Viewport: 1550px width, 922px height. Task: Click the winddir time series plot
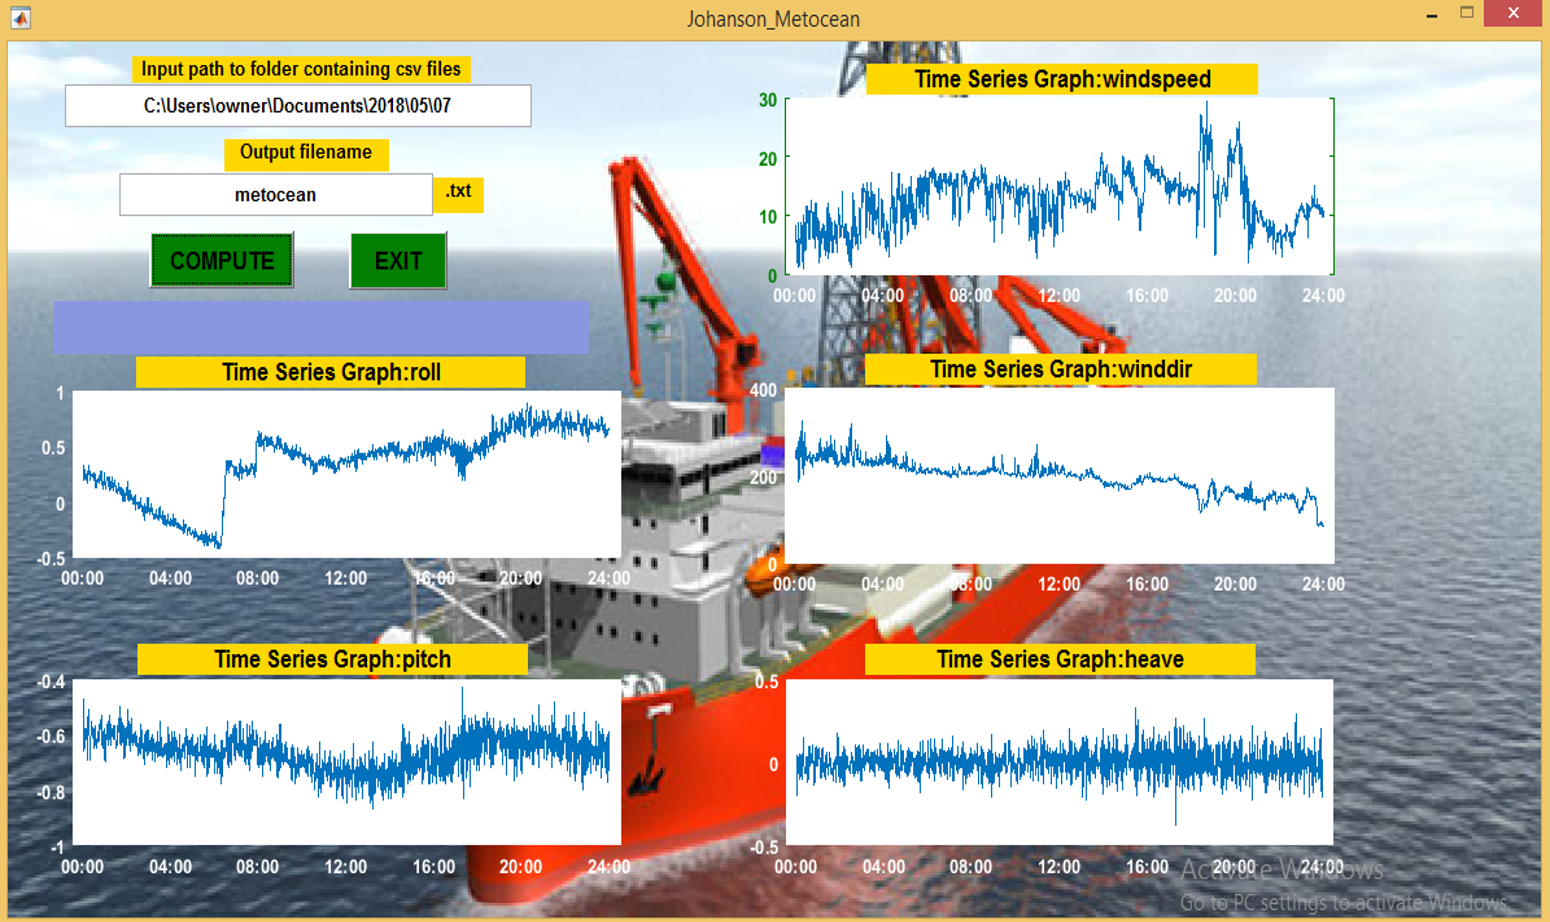point(1060,476)
